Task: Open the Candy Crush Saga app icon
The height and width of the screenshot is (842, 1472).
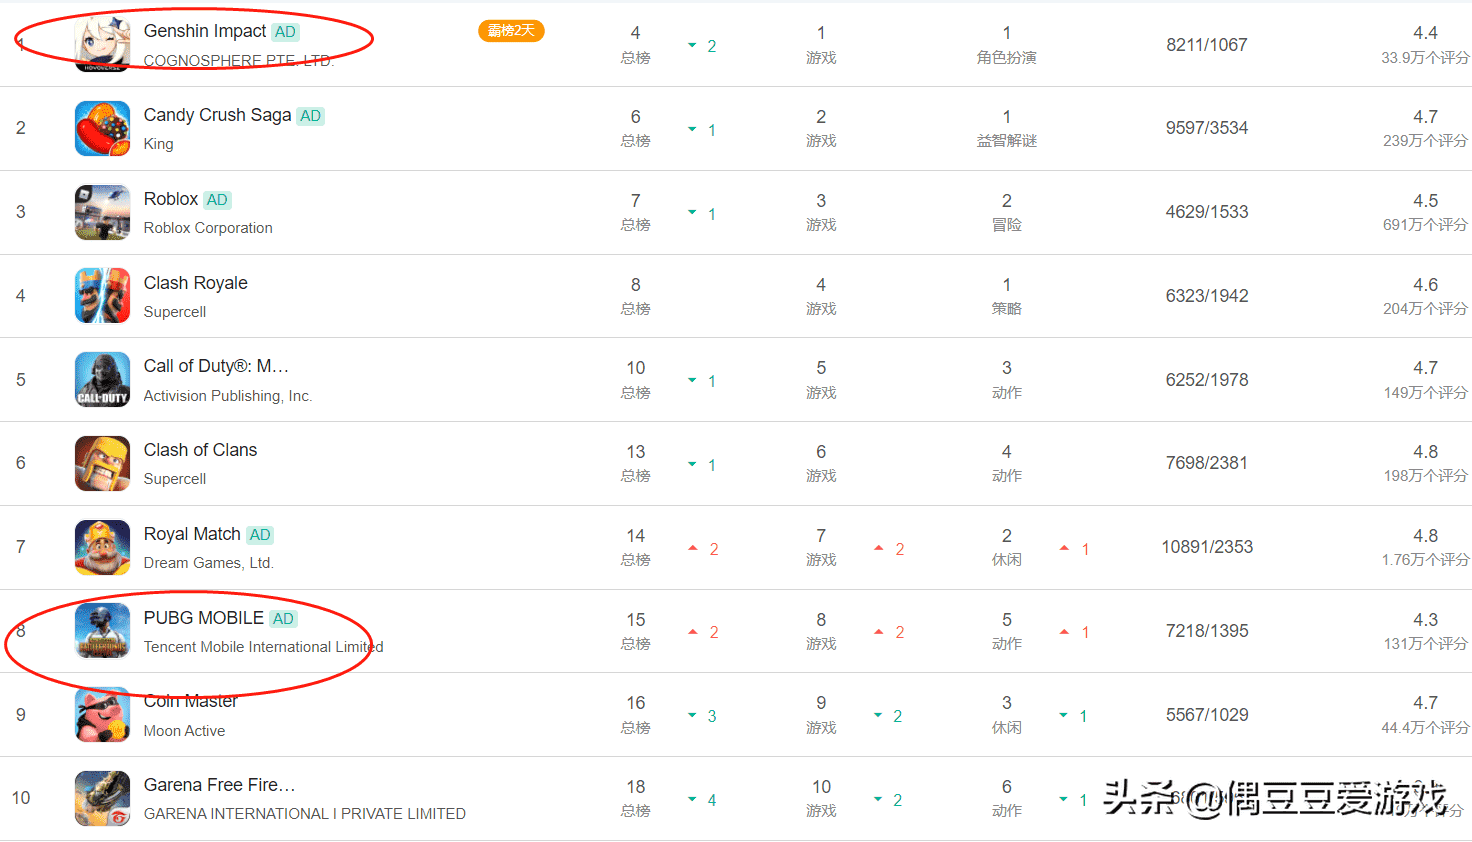Action: [x=103, y=128]
